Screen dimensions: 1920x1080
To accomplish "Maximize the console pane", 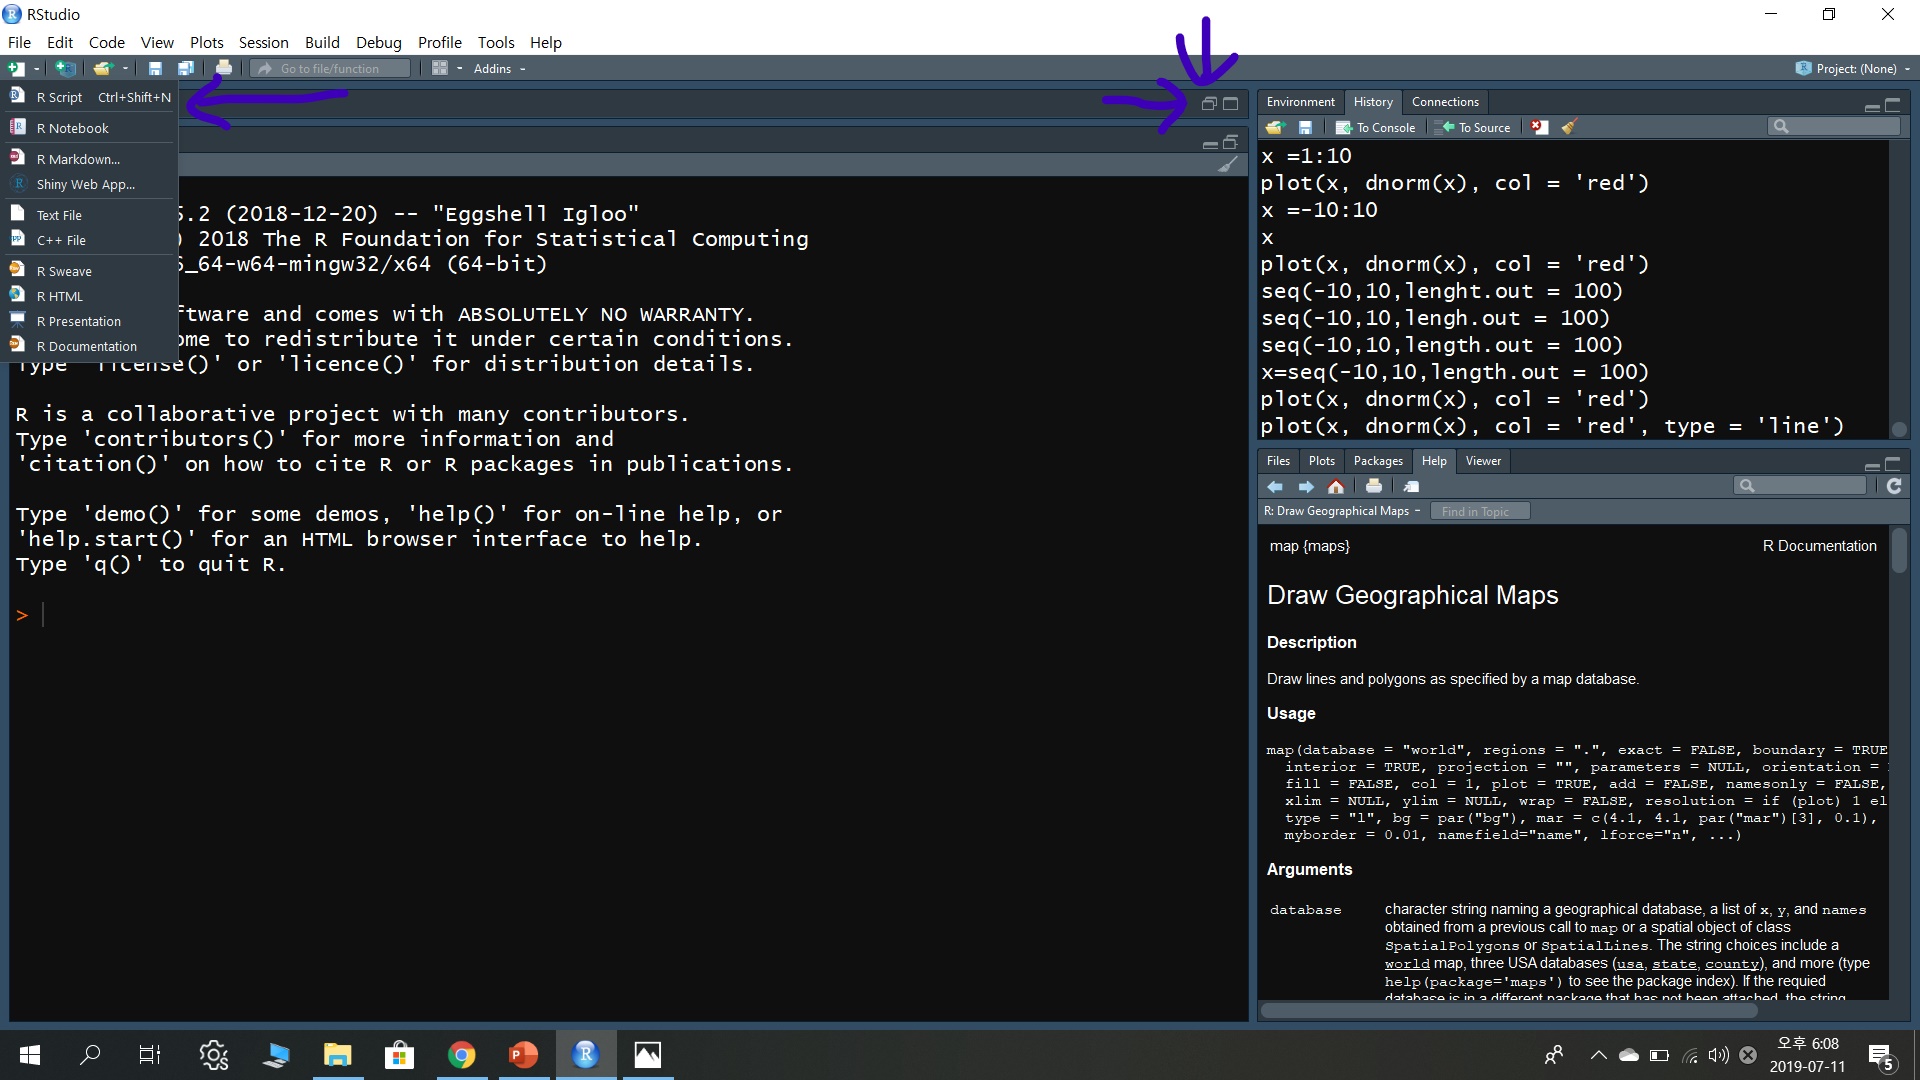I will [x=1230, y=142].
